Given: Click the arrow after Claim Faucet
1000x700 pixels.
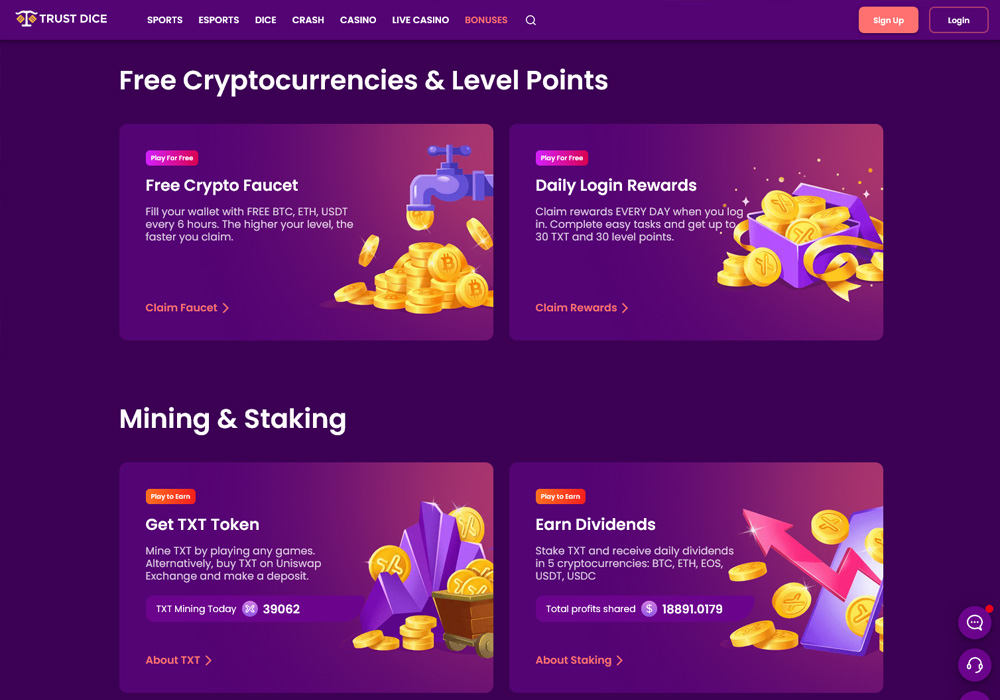Looking at the screenshot, I should 225,308.
